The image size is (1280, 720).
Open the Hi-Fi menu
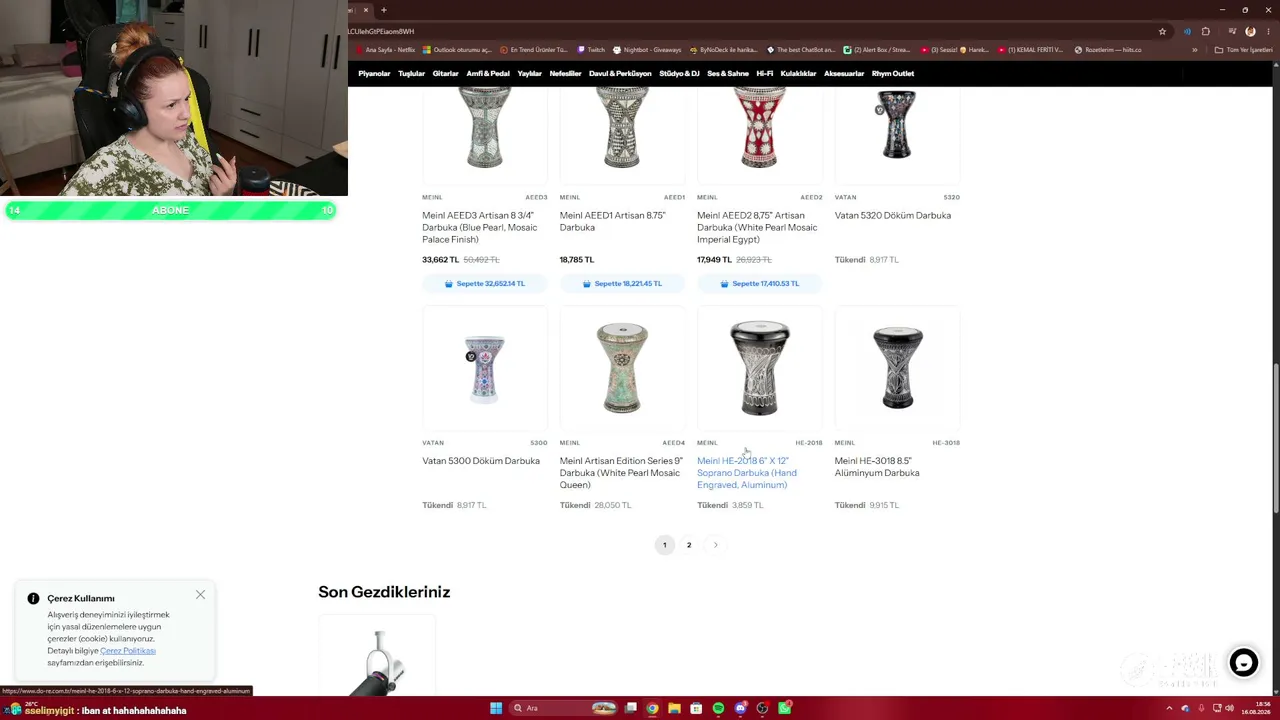[765, 73]
